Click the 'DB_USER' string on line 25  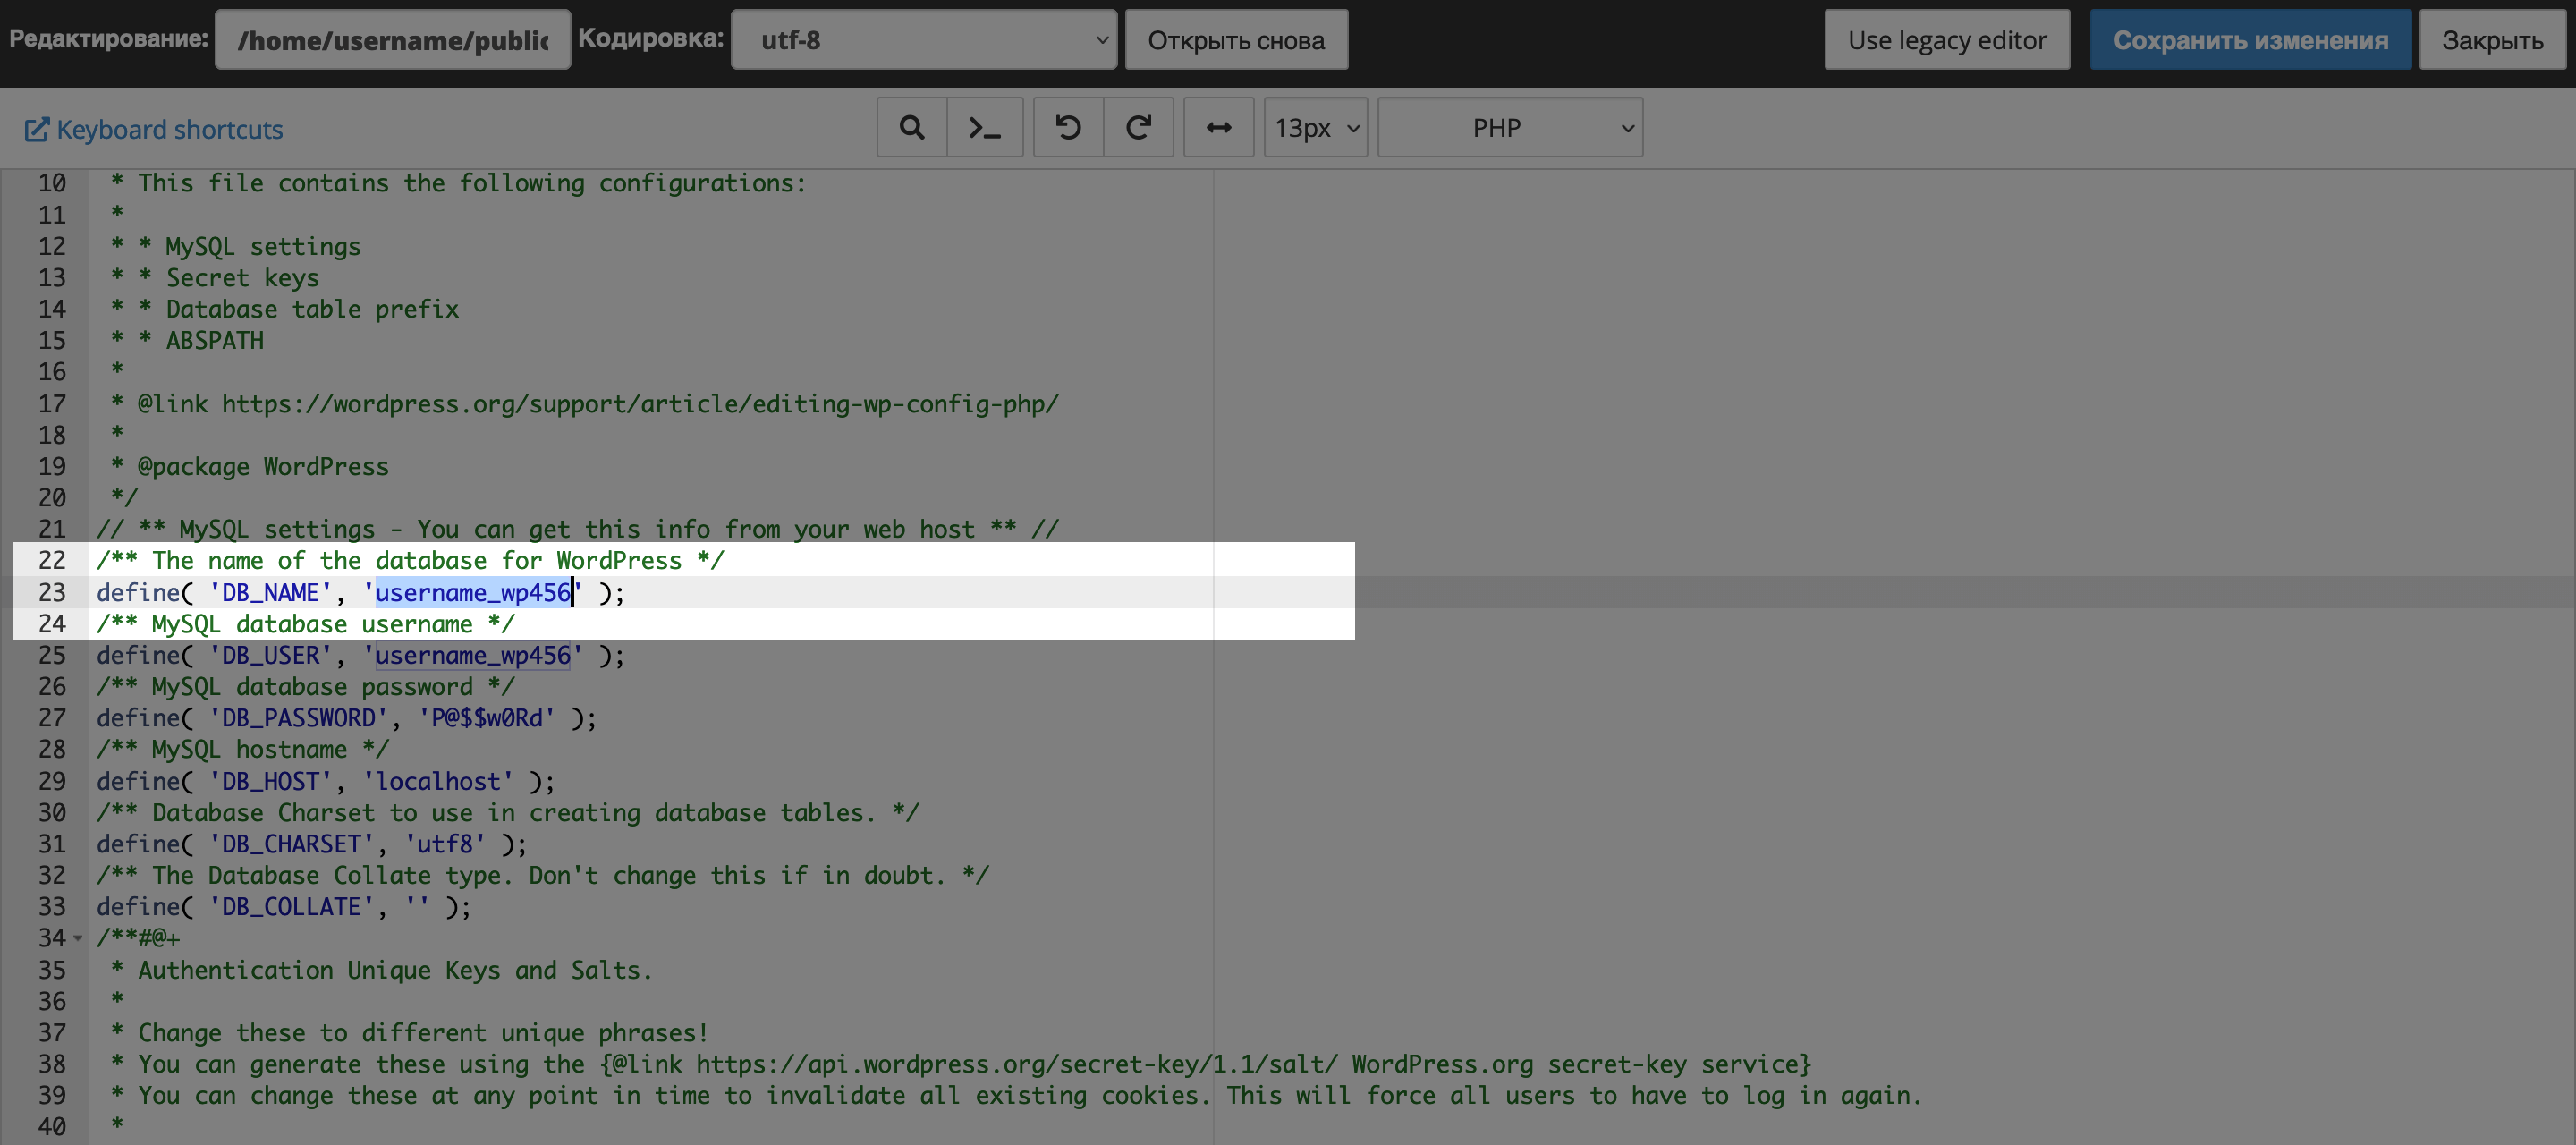pyautogui.click(x=270, y=656)
